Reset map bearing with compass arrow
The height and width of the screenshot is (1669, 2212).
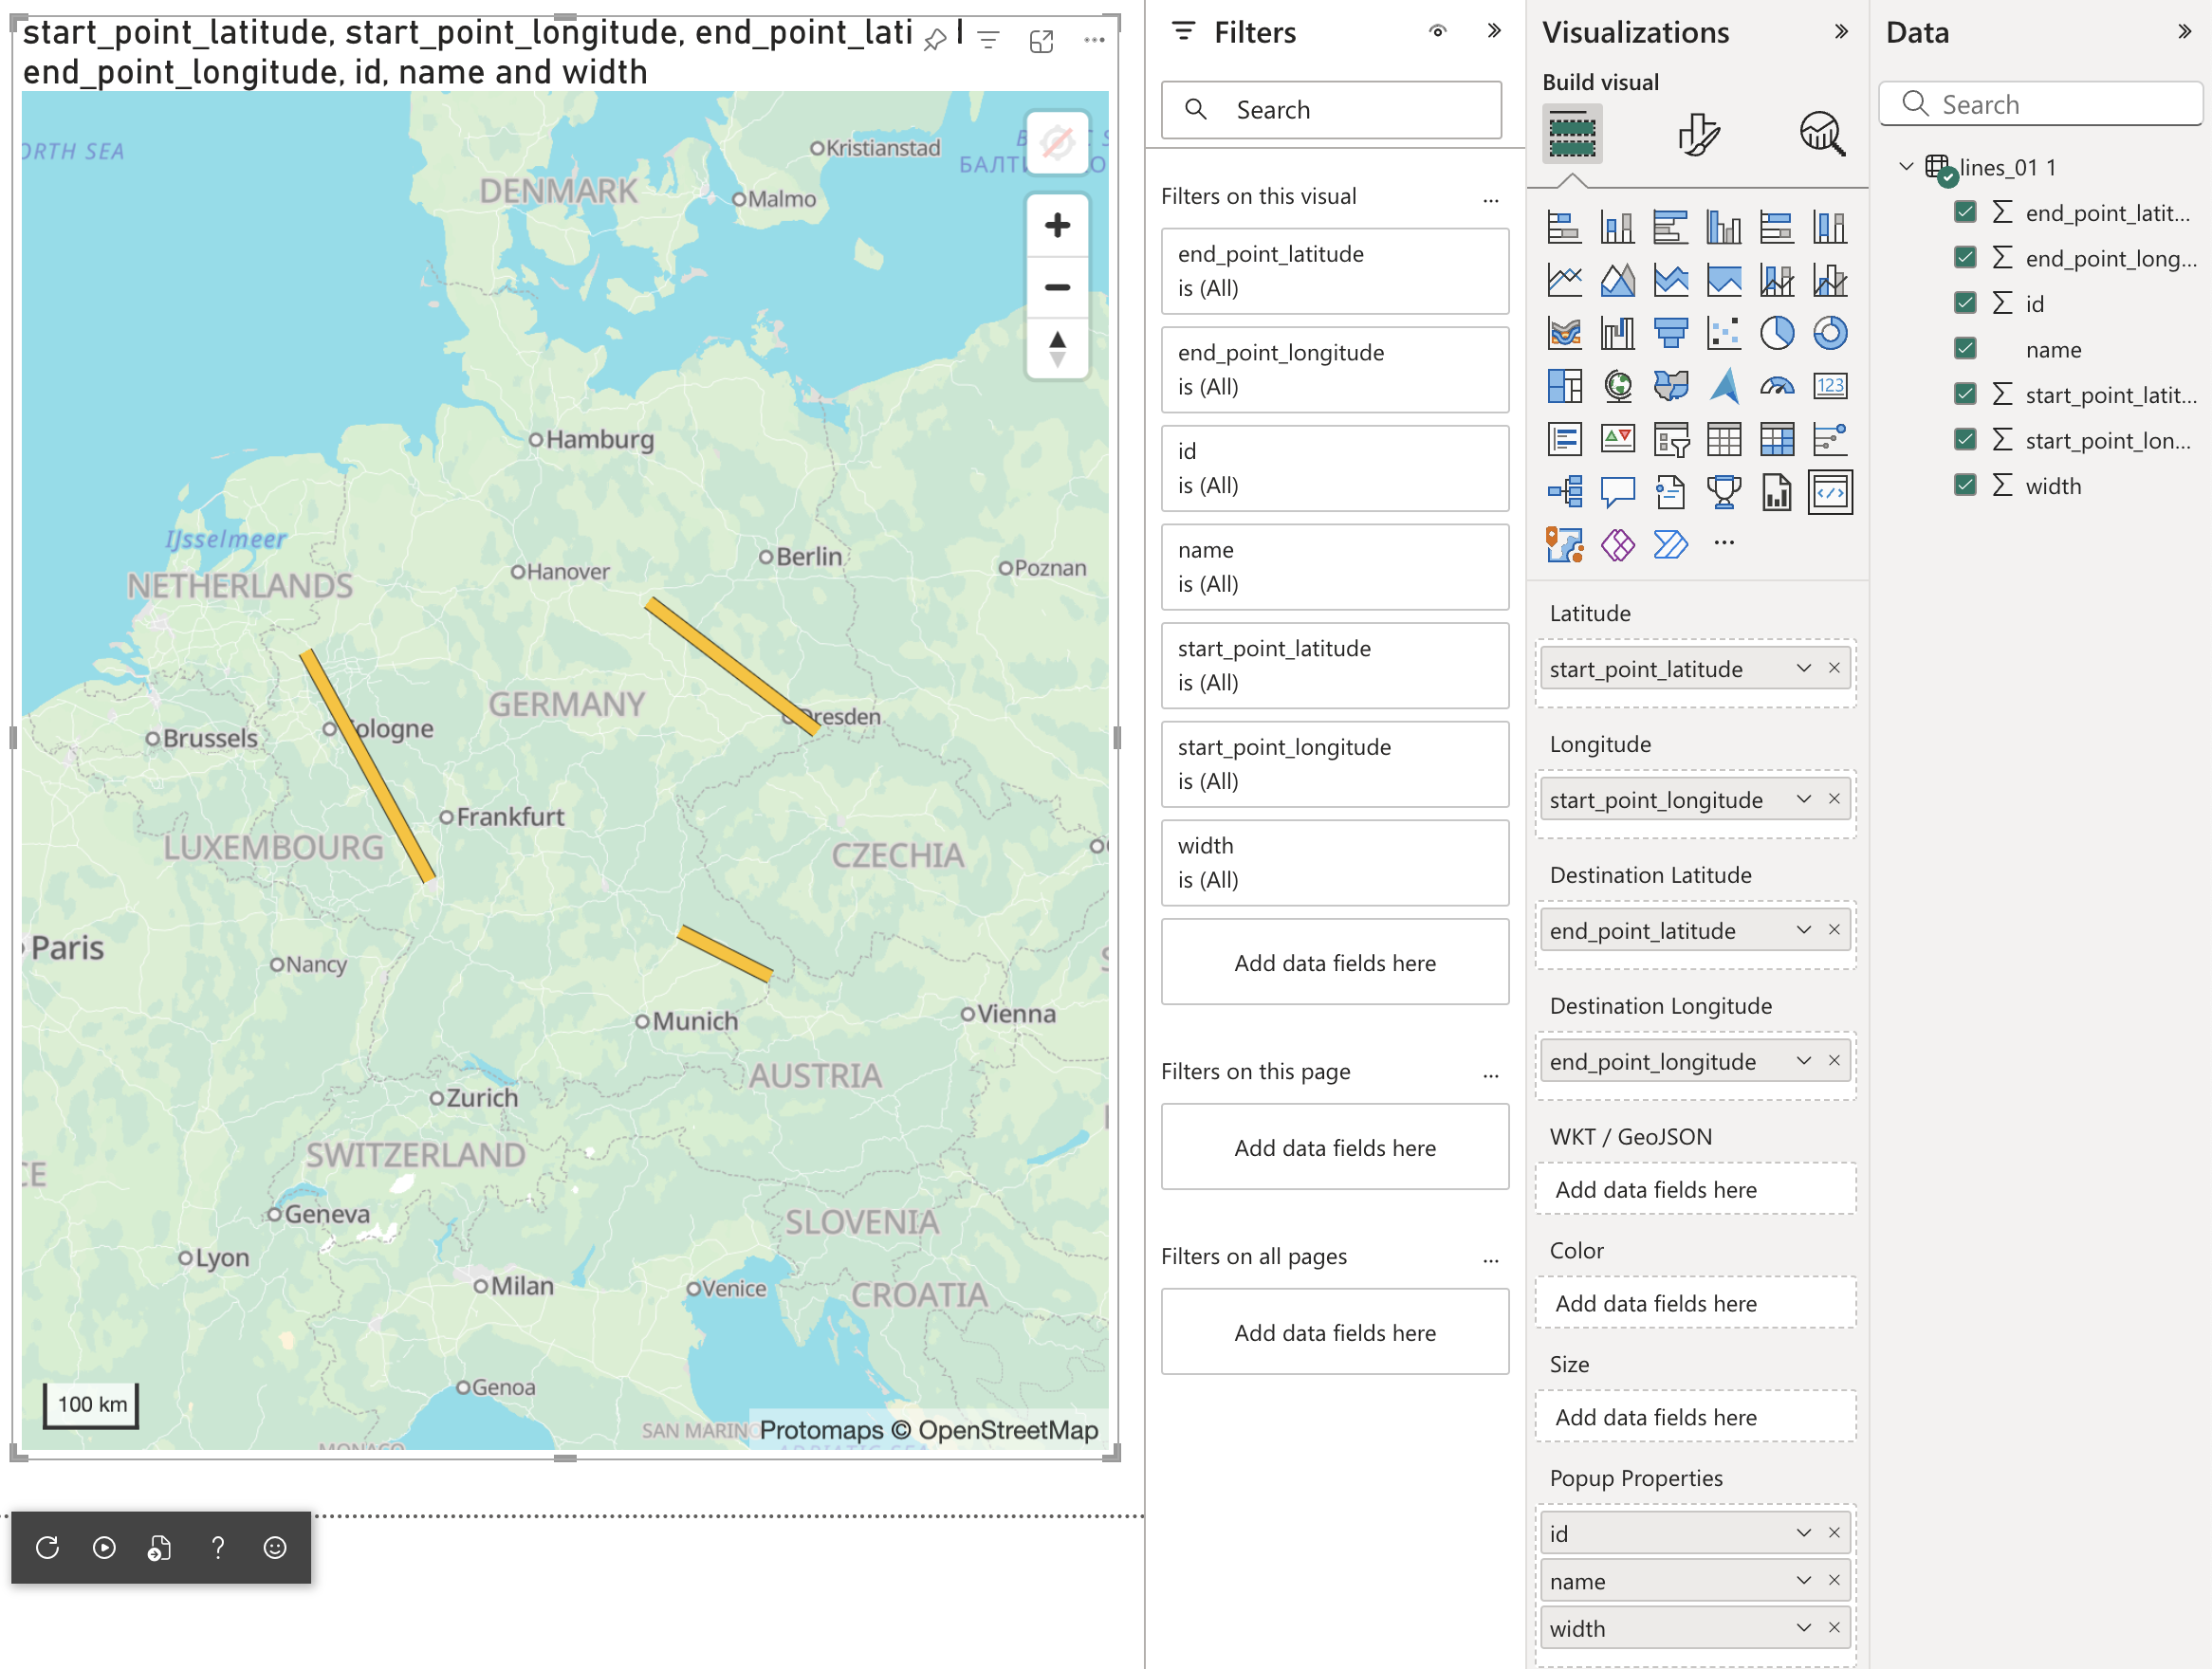(1057, 348)
